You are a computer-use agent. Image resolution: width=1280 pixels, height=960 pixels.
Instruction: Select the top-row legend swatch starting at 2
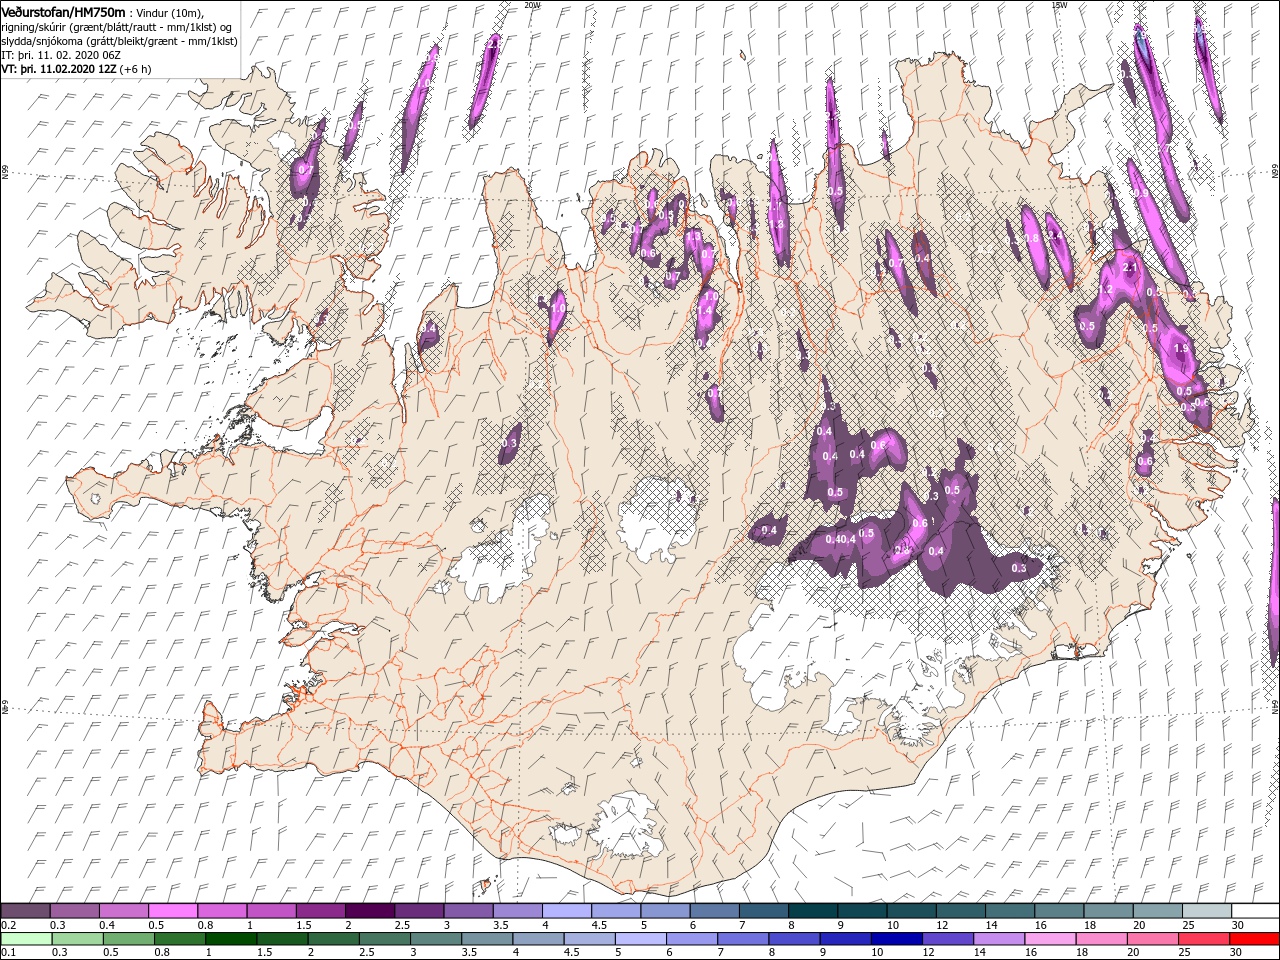click(370, 911)
